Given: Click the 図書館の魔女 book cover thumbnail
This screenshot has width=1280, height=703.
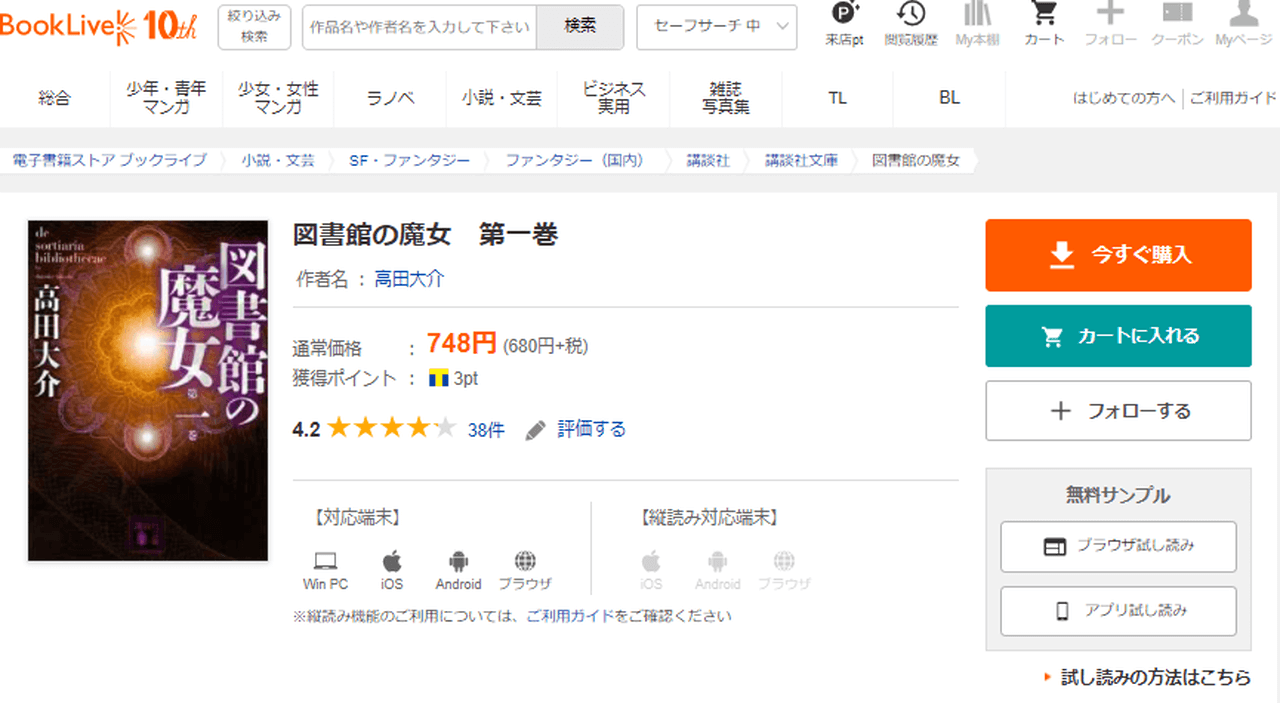Looking at the screenshot, I should point(148,390).
